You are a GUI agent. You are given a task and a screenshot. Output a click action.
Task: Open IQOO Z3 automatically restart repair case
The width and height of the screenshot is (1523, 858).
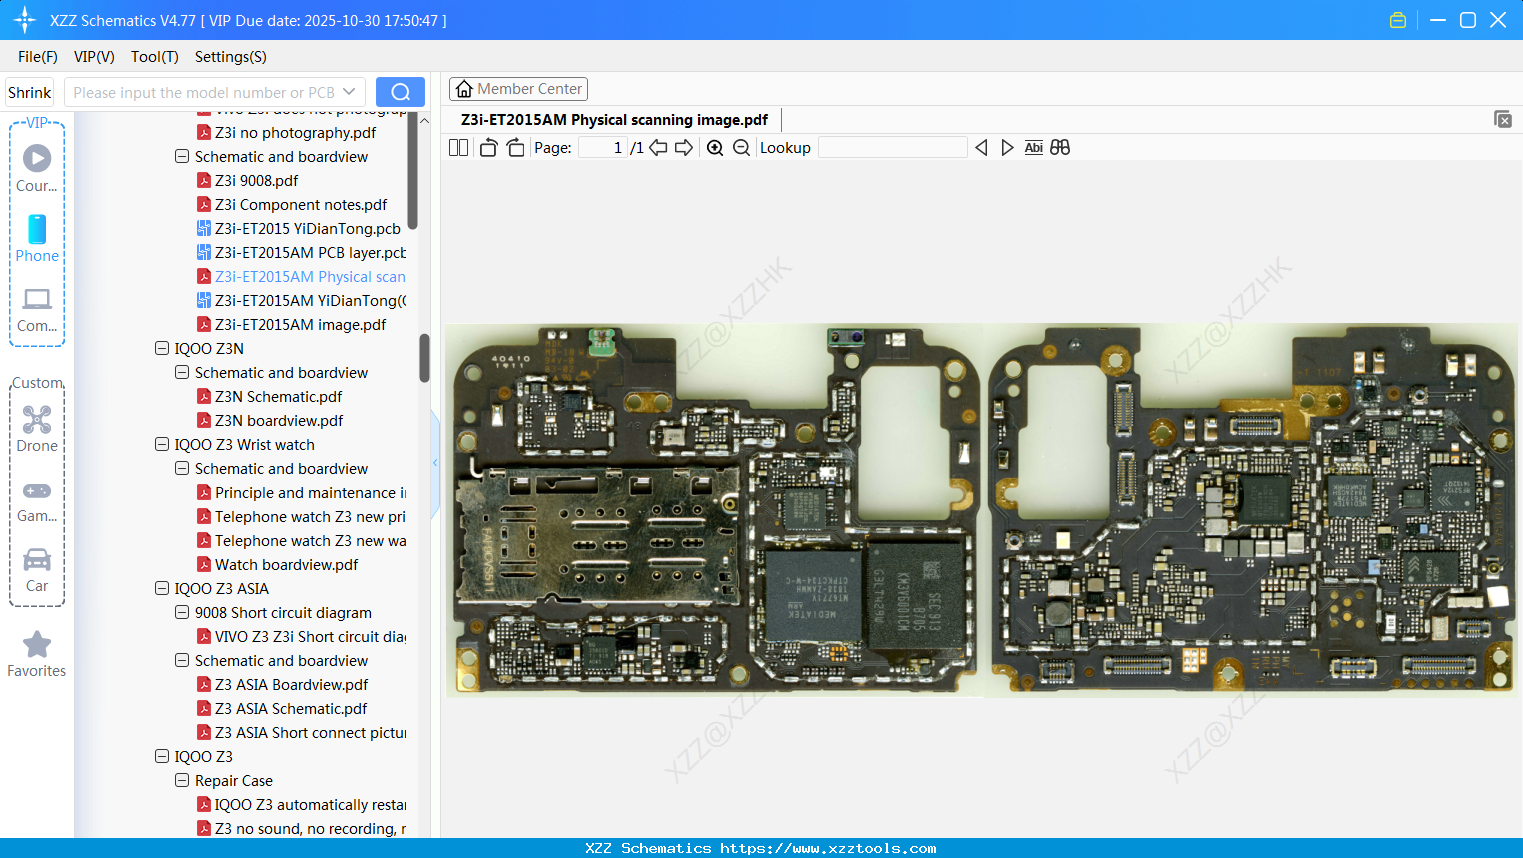[x=302, y=805]
